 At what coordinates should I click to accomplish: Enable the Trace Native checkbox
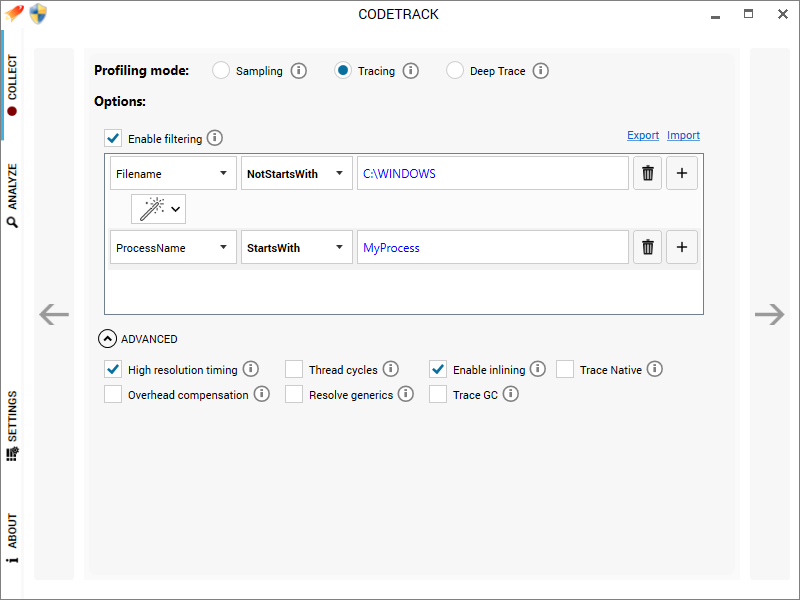pyautogui.click(x=565, y=369)
